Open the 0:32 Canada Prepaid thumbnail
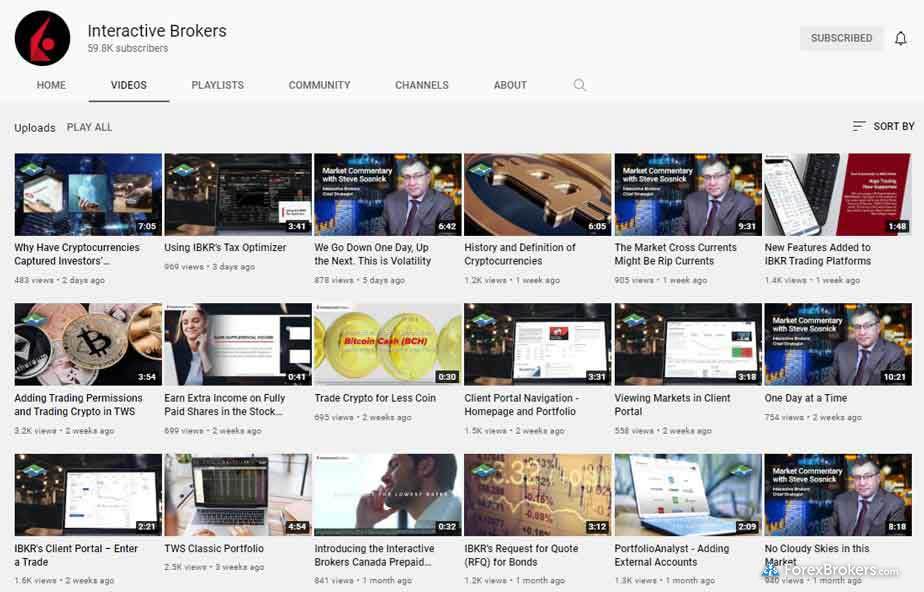Screen dimensions: 924x592 pyautogui.click(x=388, y=495)
